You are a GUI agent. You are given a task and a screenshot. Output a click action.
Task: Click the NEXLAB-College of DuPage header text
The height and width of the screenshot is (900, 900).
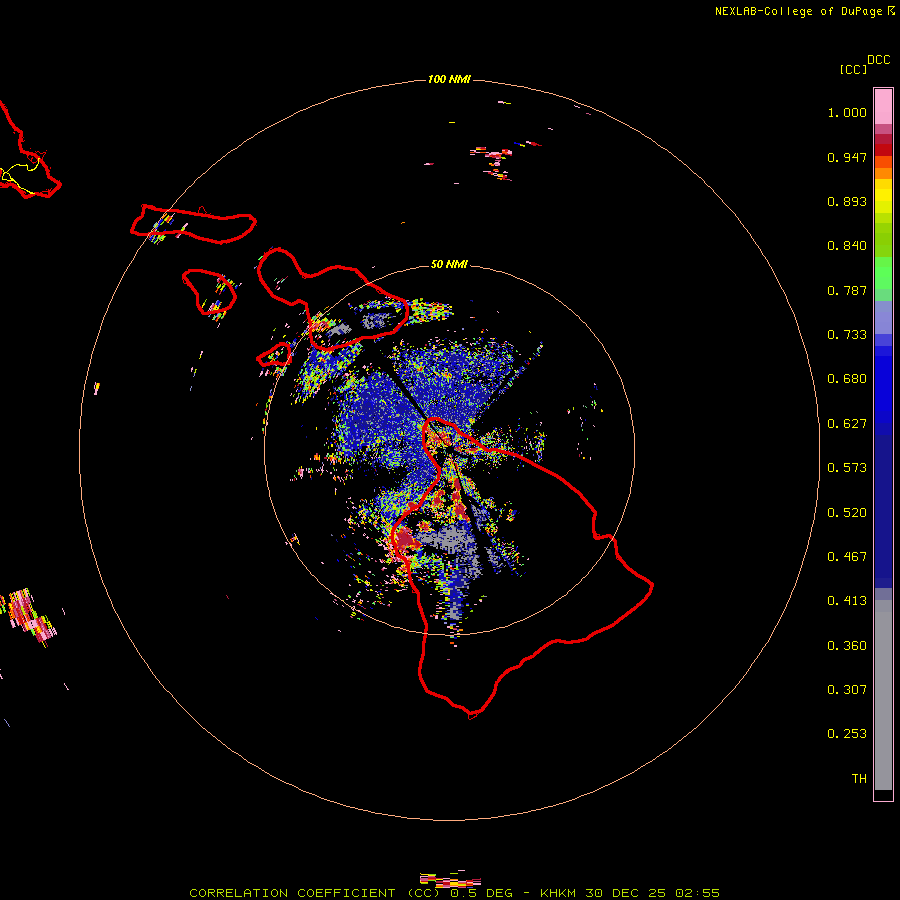[x=798, y=11]
